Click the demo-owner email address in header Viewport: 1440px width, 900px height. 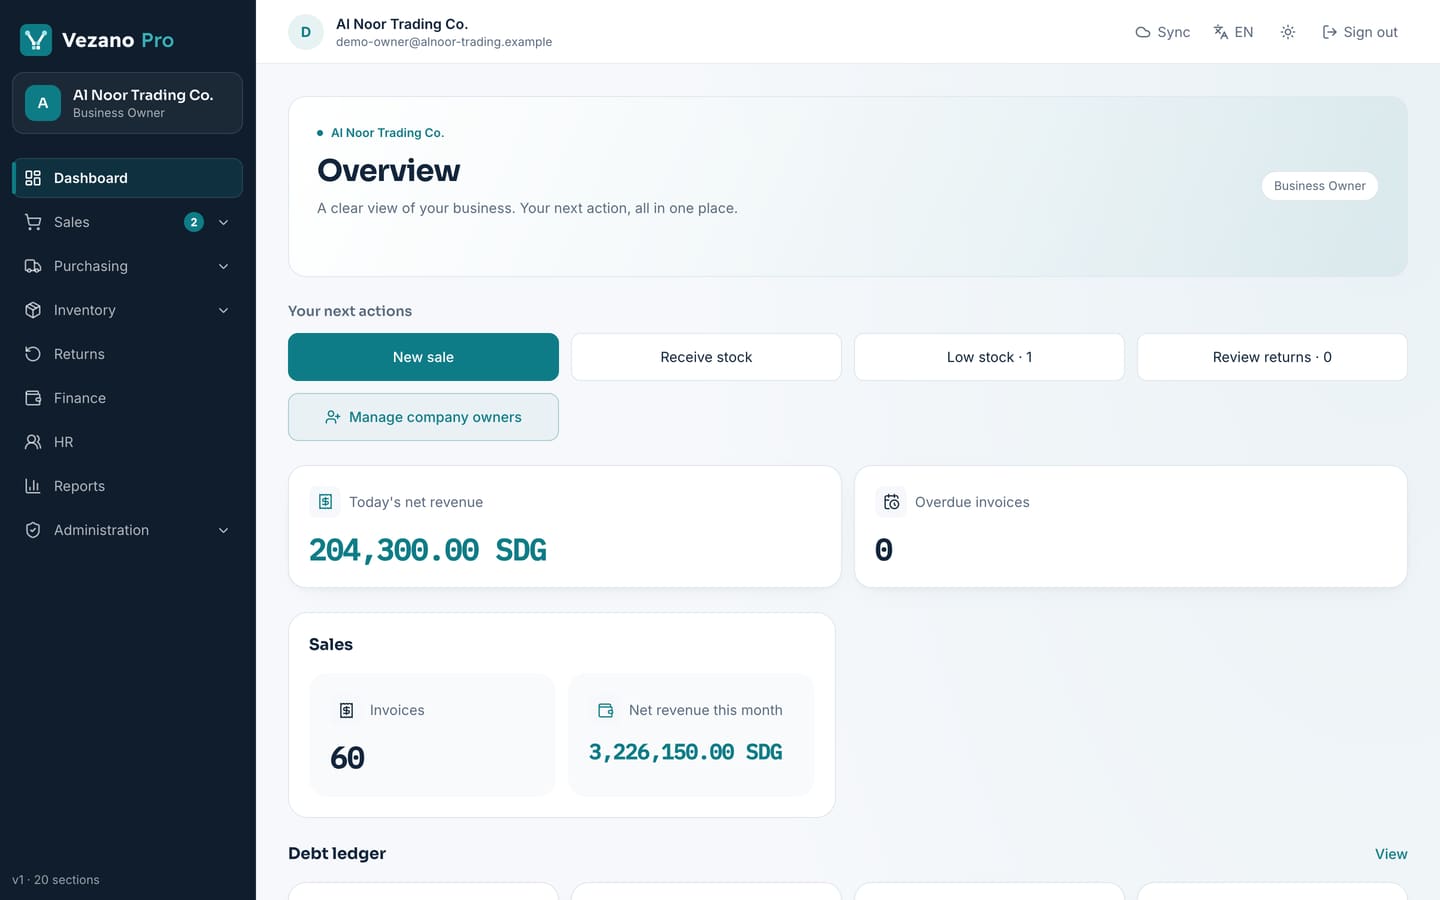[x=444, y=42]
